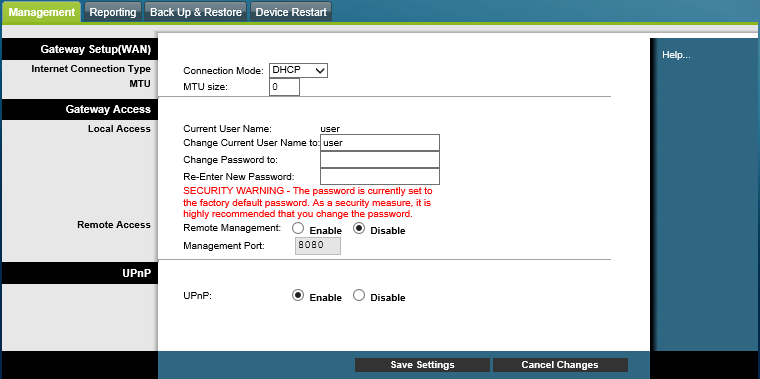Enable Remote Management radio button
Screen dimensions: 760x379
click(298, 228)
